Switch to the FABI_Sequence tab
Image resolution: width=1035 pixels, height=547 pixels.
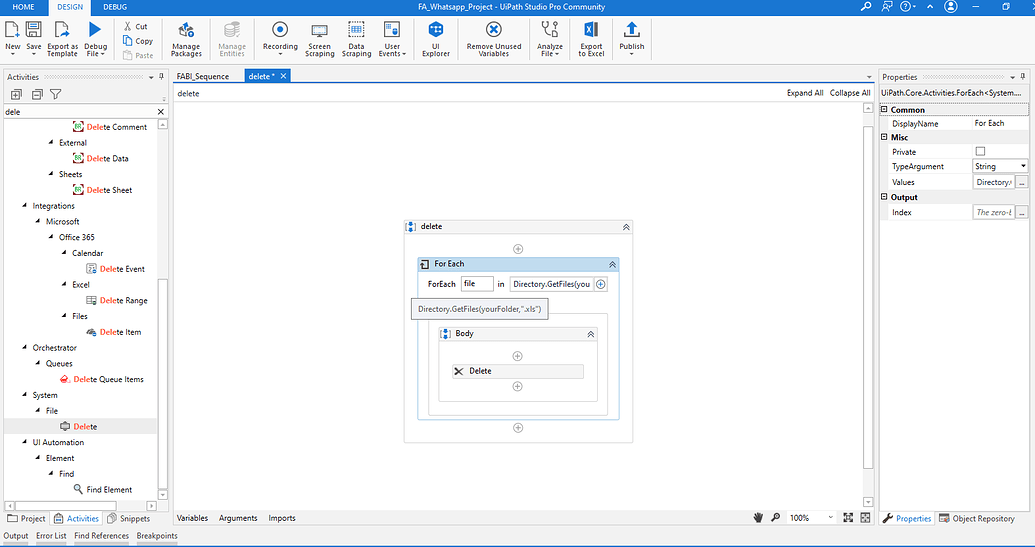point(203,76)
